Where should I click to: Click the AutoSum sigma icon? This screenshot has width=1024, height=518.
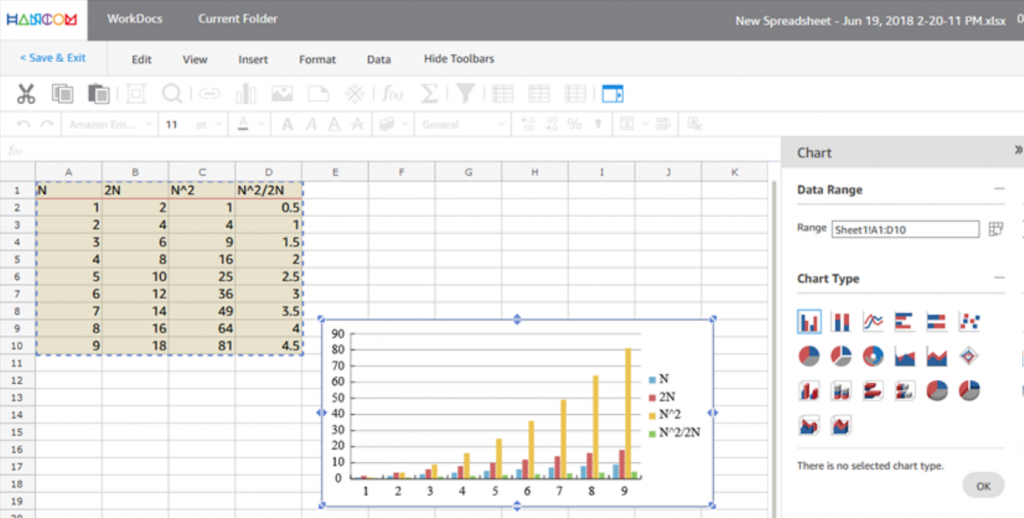[x=429, y=94]
